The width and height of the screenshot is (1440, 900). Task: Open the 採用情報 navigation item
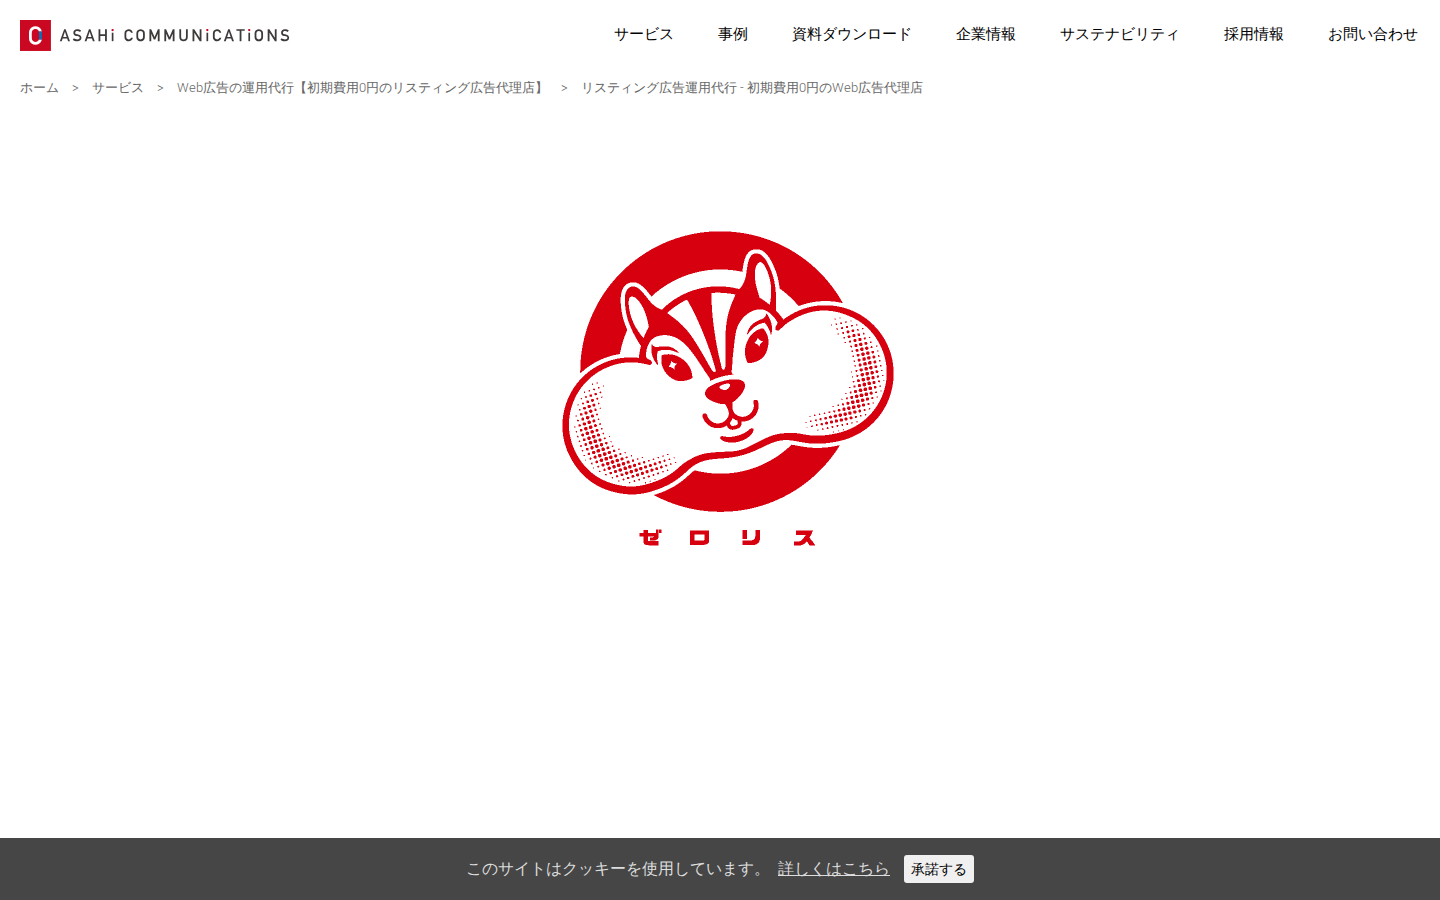pos(1254,34)
